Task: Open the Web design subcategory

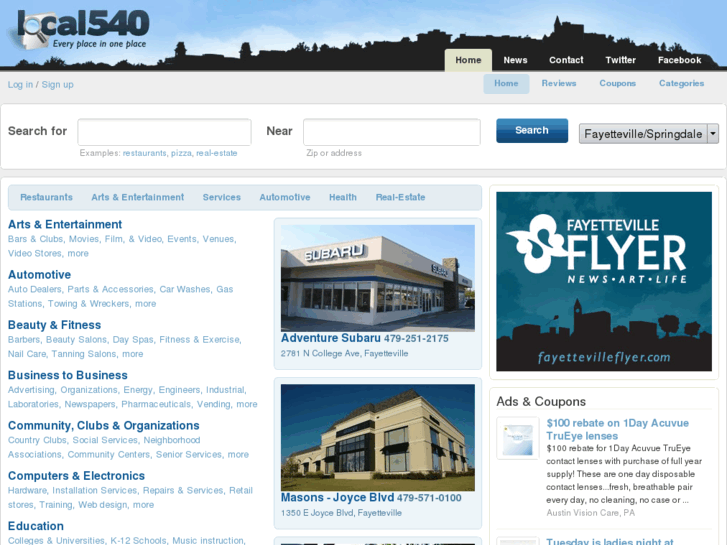Action: 102,505
